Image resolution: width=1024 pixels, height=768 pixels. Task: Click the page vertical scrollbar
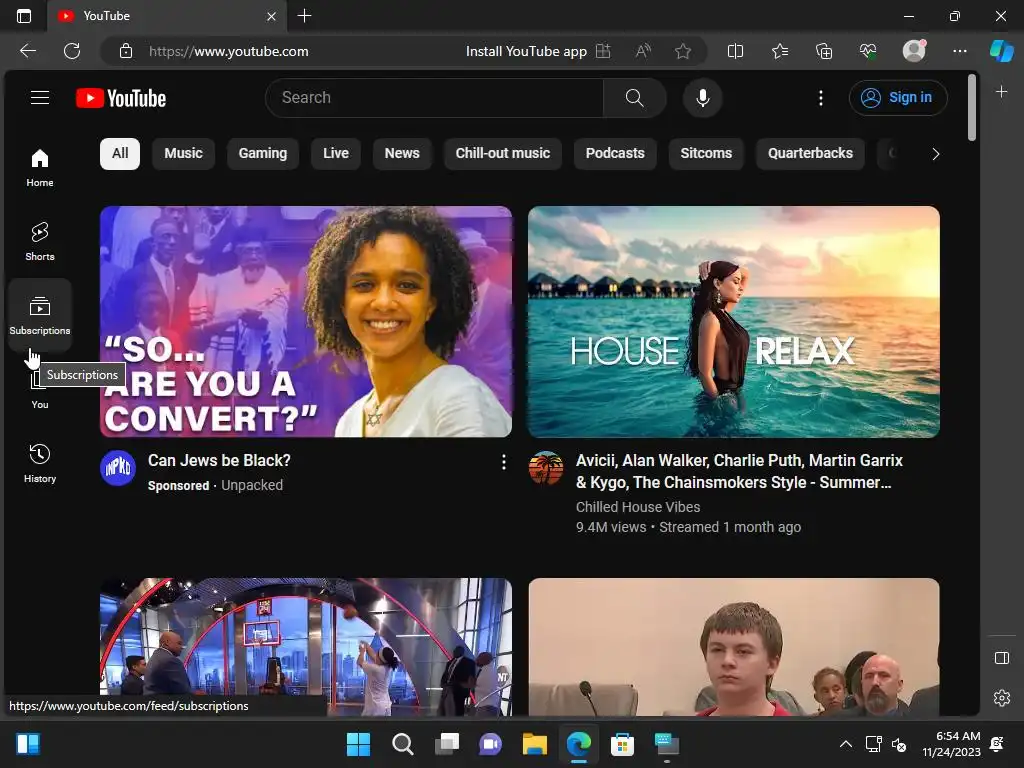pos(972,107)
